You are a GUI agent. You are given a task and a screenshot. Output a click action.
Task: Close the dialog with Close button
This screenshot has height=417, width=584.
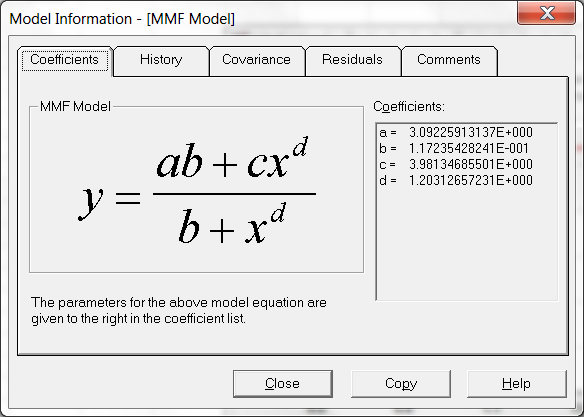283,383
